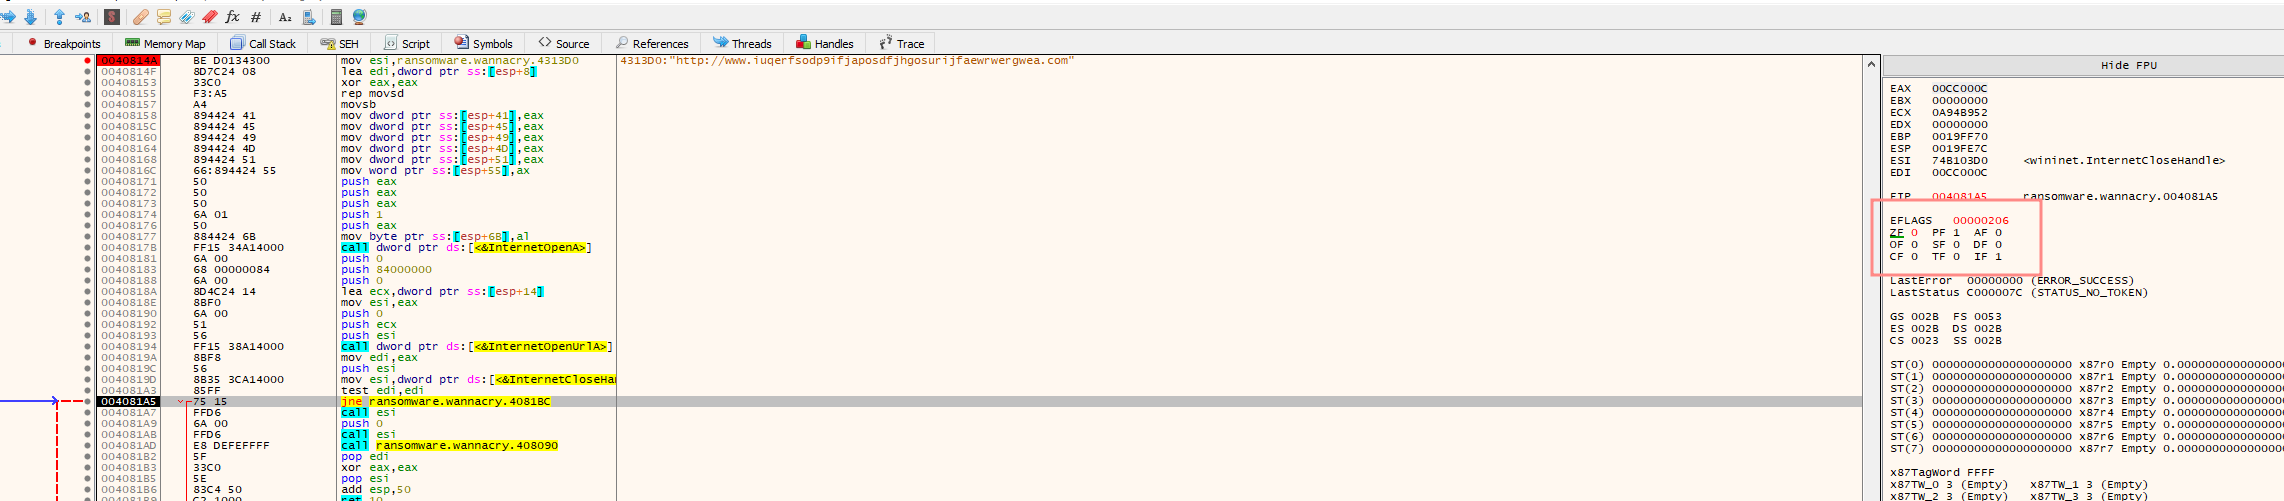Viewport: 2284px width, 501px height.
Task: Open Bookmarks via the red ribbon icon
Action: click(x=210, y=17)
